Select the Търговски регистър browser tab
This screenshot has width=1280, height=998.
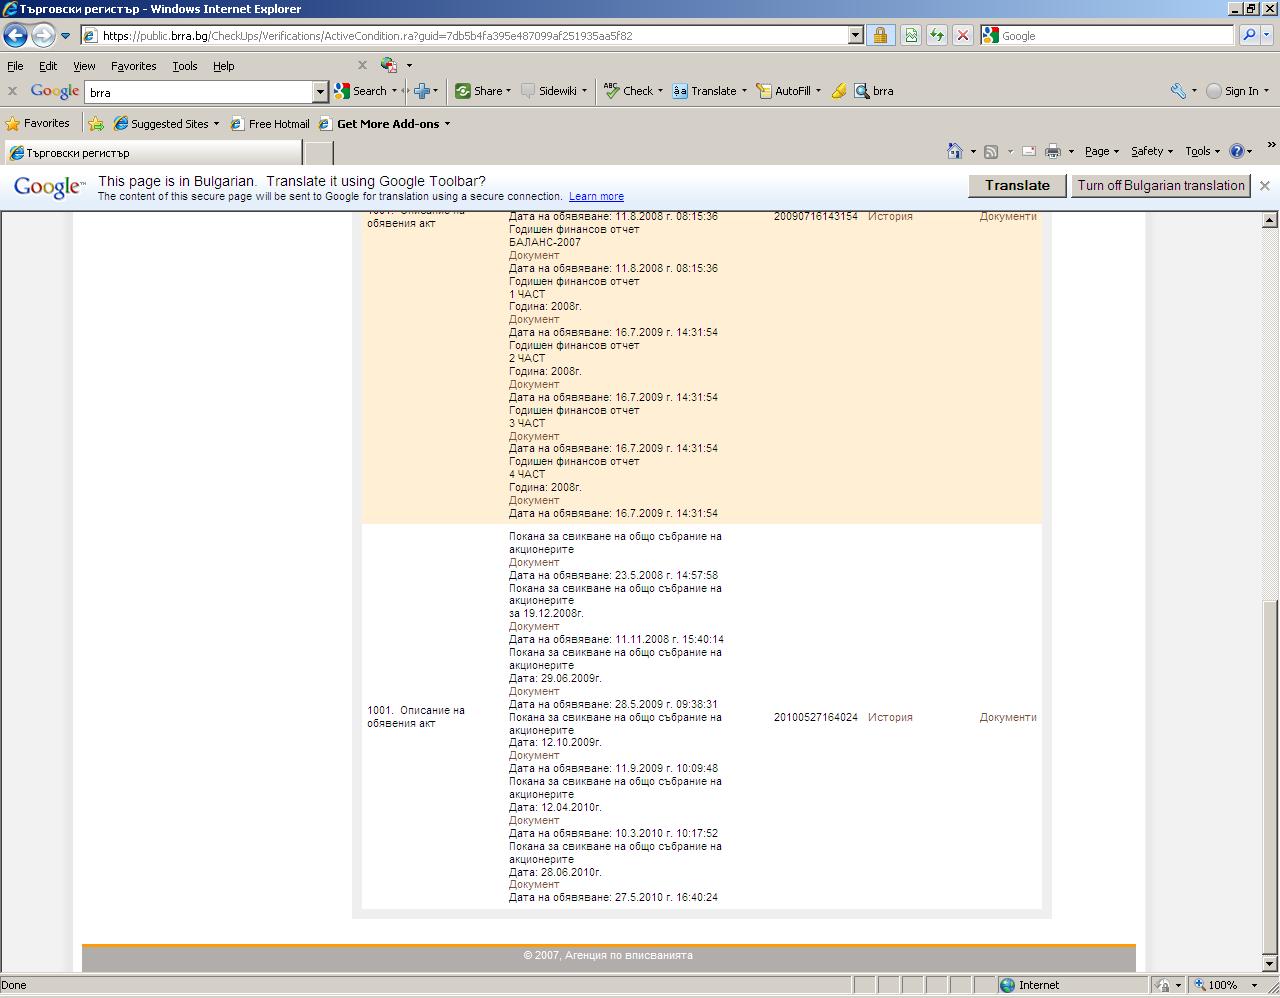click(150, 153)
